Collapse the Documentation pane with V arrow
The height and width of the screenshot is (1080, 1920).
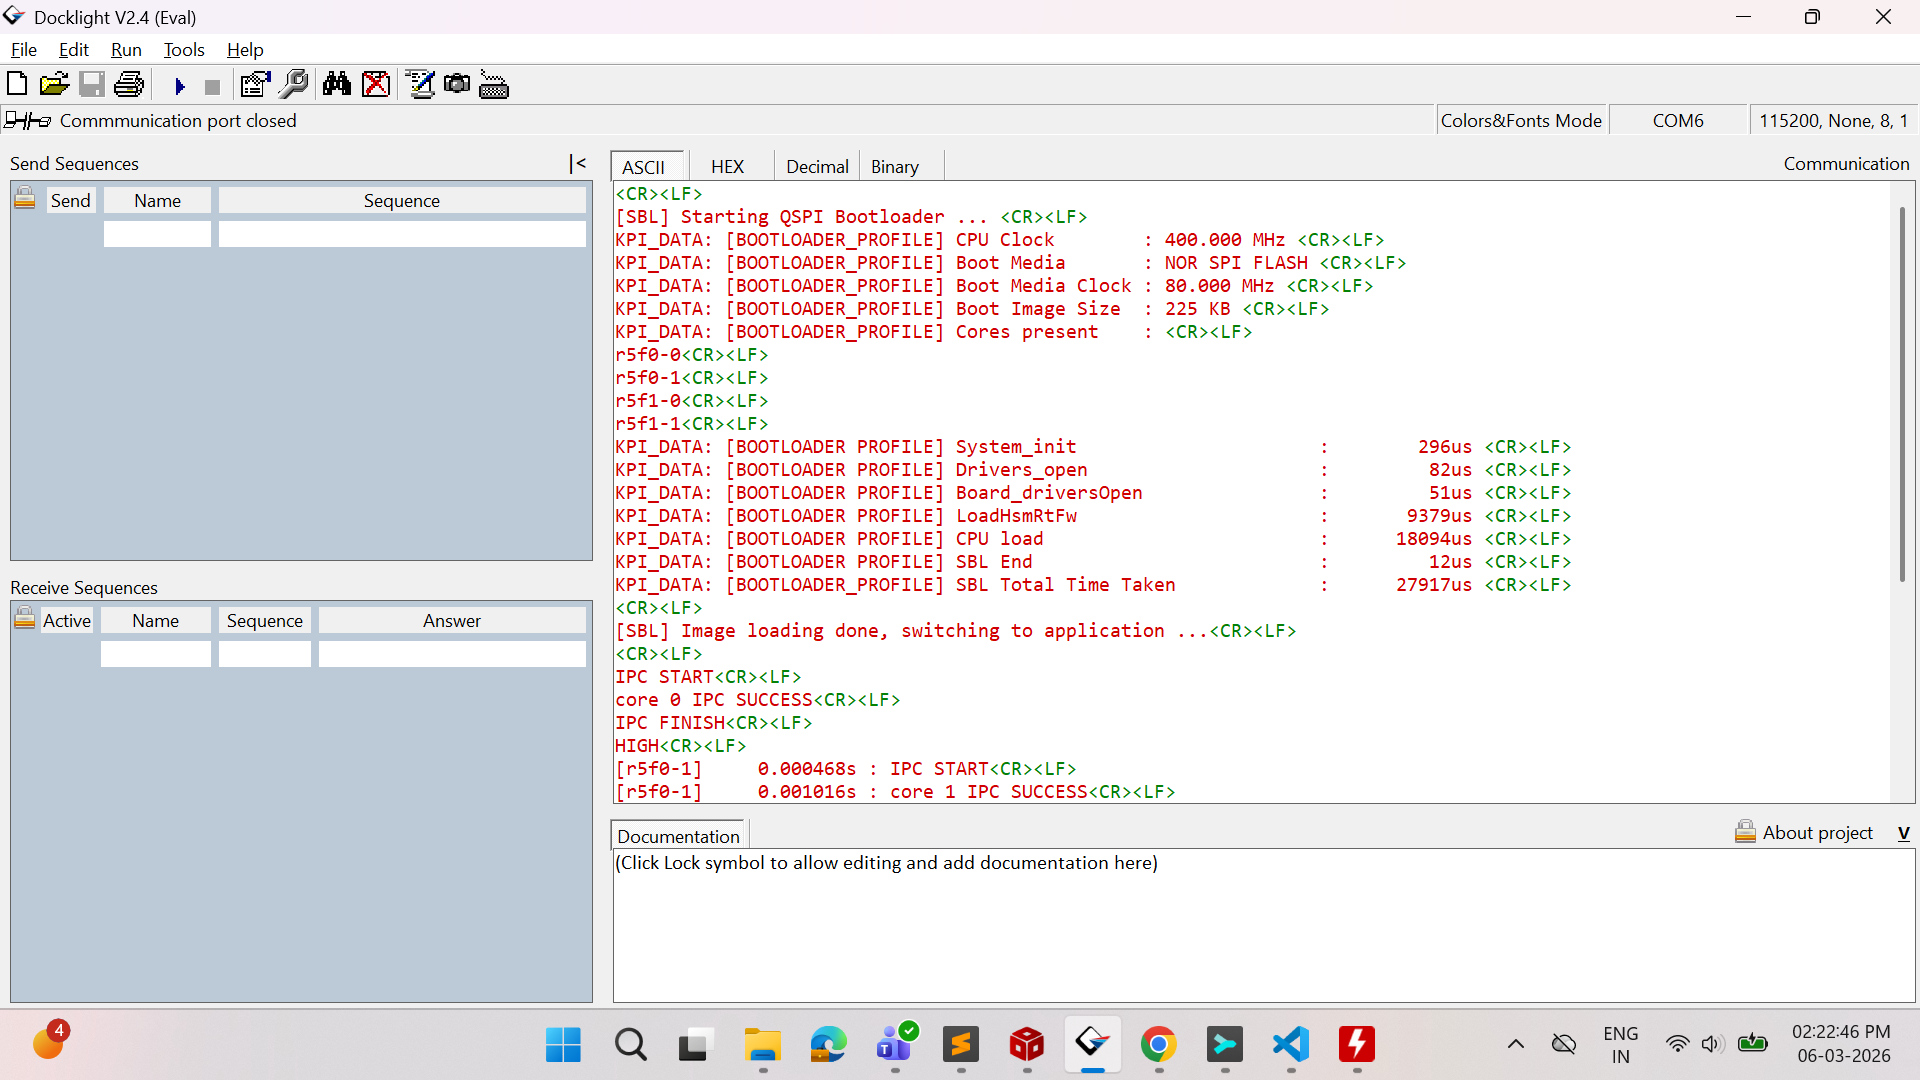click(x=1903, y=833)
